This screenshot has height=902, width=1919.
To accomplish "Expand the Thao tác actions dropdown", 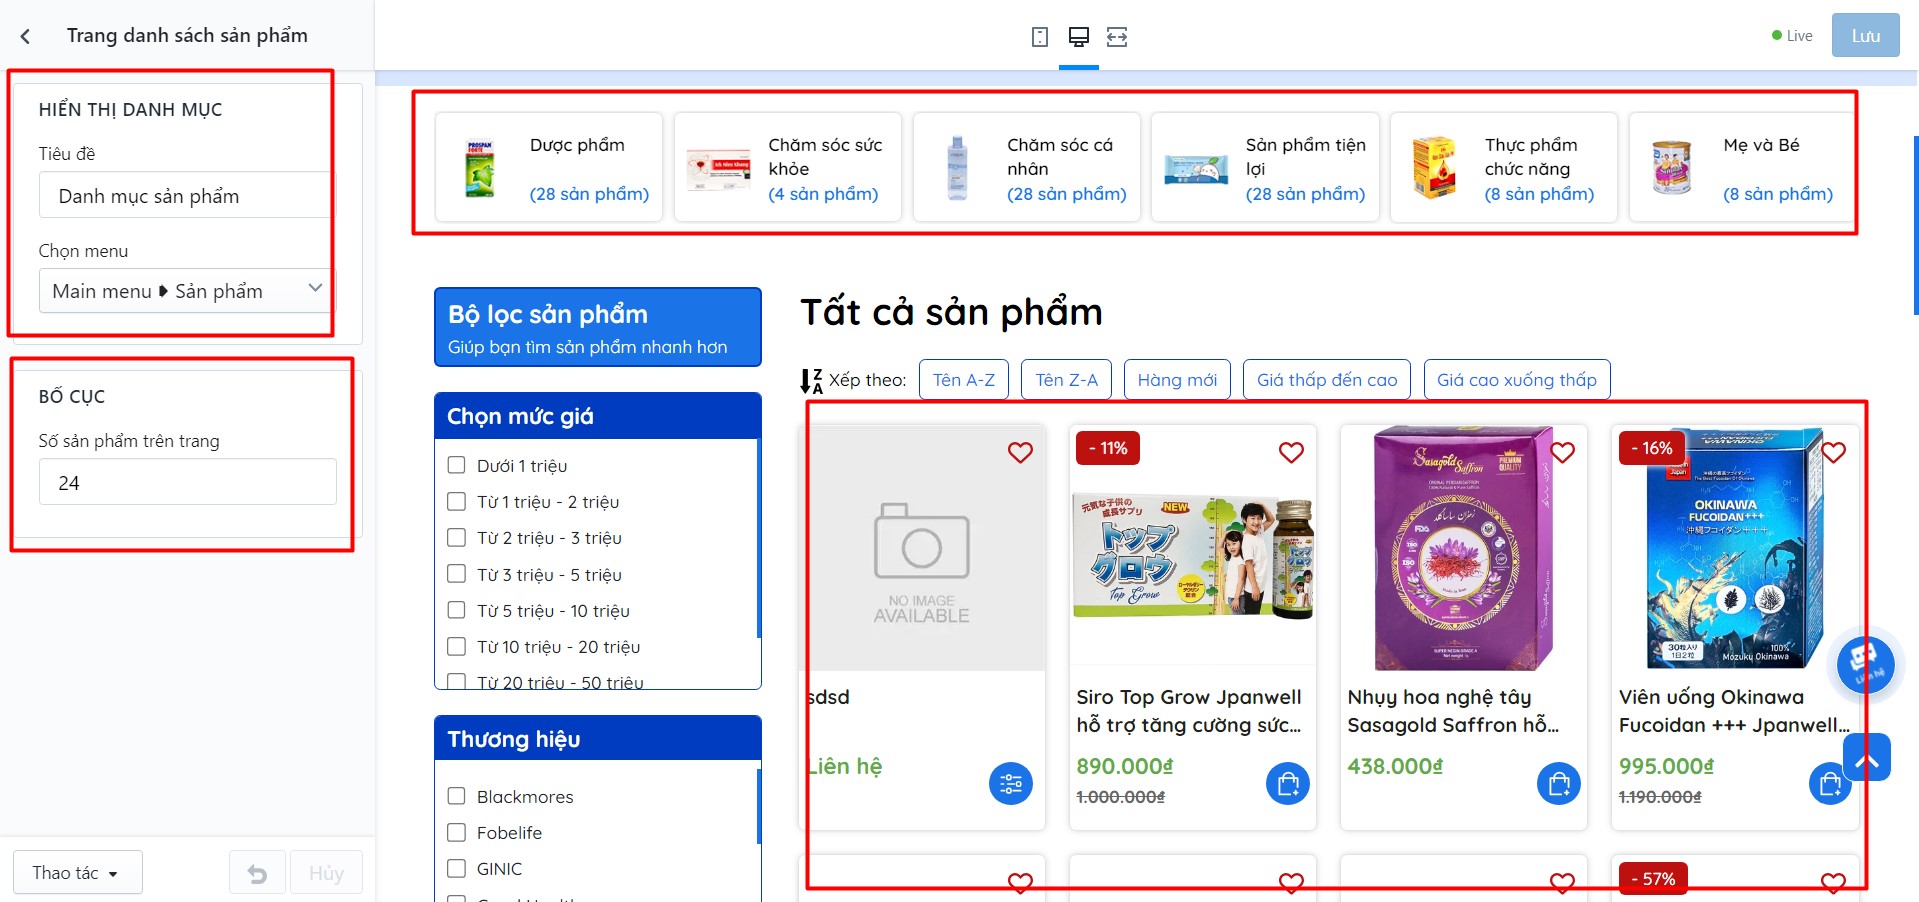I will tap(77, 873).
